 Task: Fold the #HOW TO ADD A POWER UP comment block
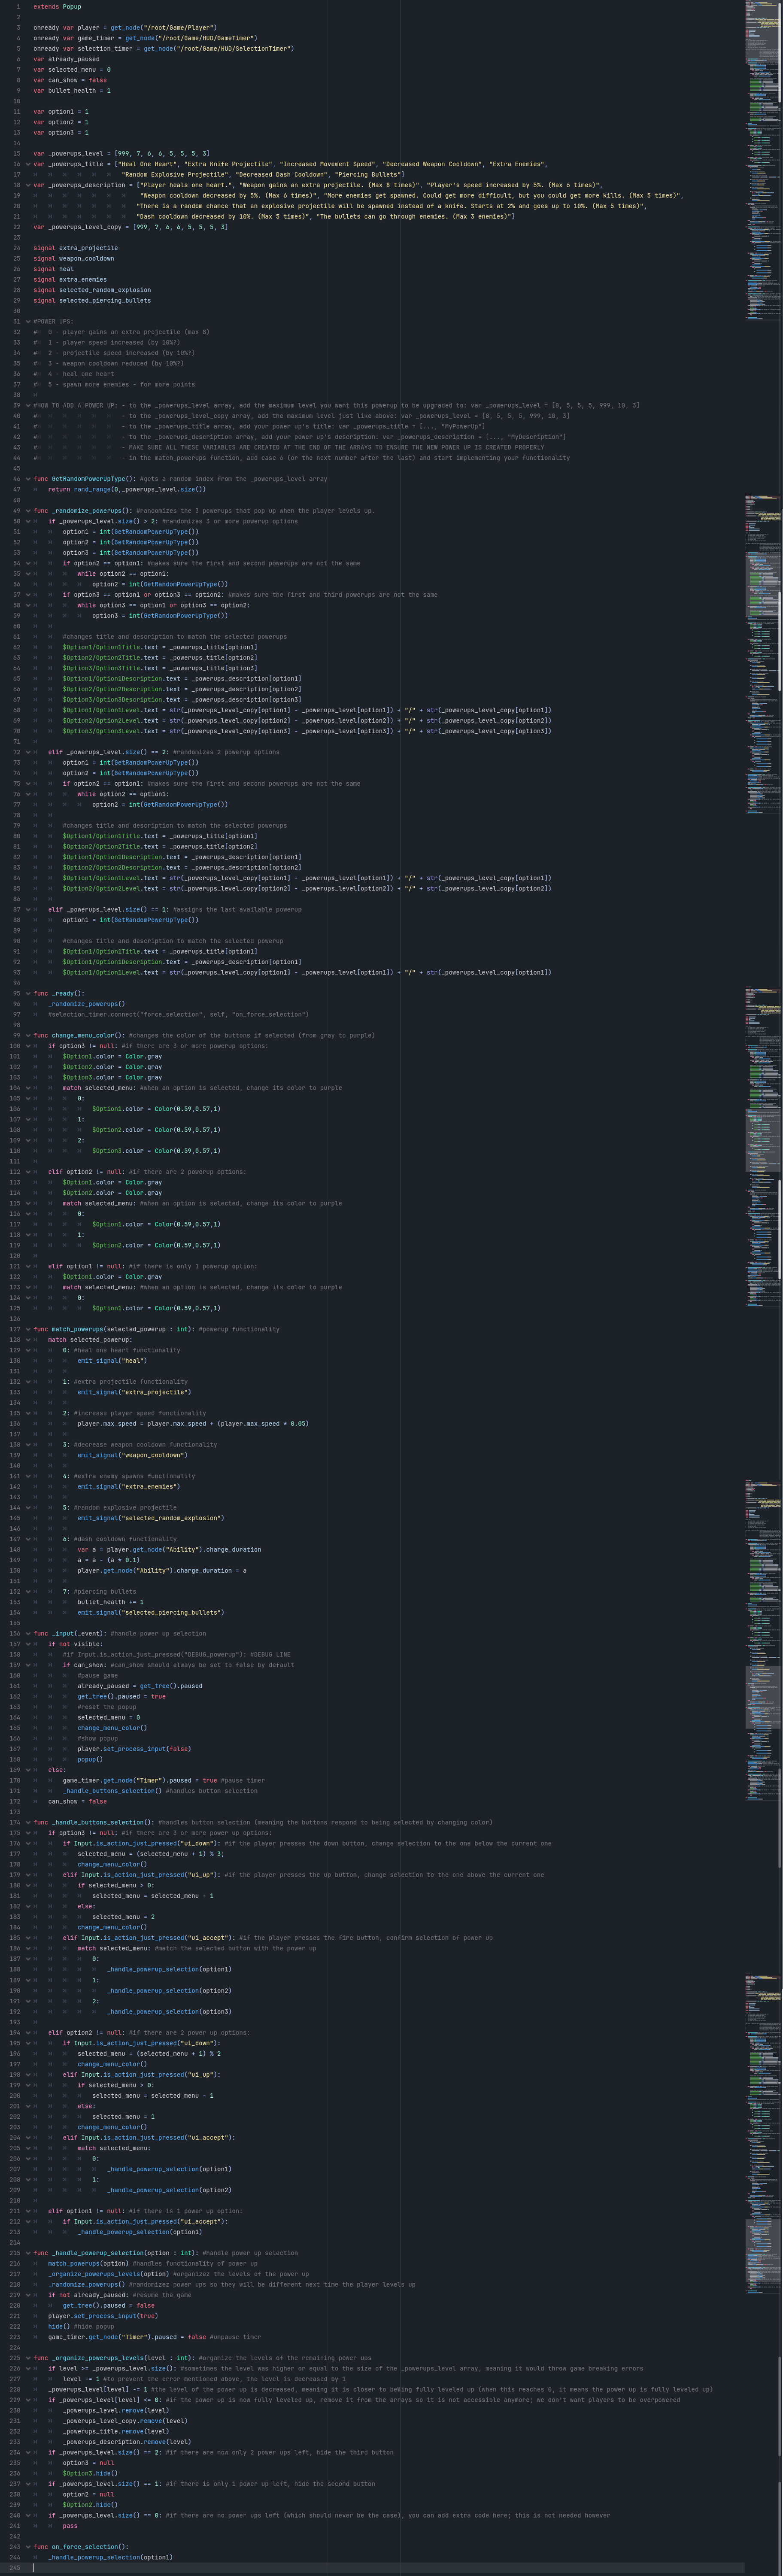28,406
